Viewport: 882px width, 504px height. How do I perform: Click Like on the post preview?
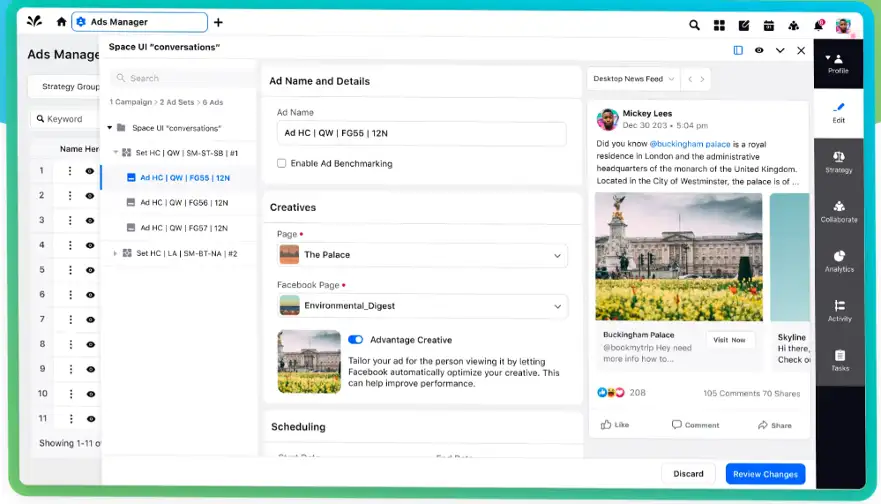(615, 425)
